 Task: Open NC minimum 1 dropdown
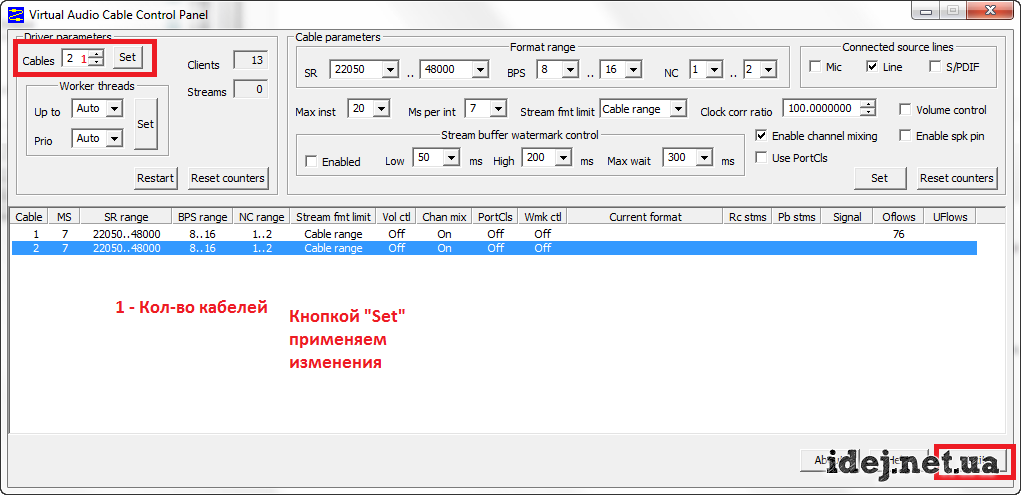pos(715,69)
